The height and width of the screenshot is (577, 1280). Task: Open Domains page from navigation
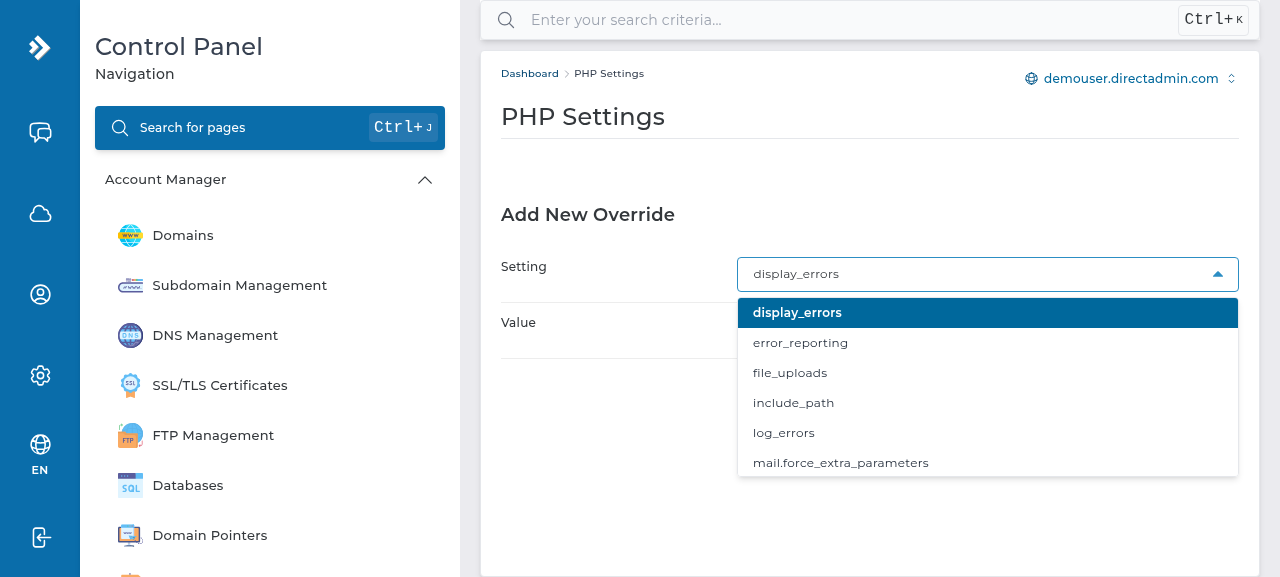(x=183, y=236)
